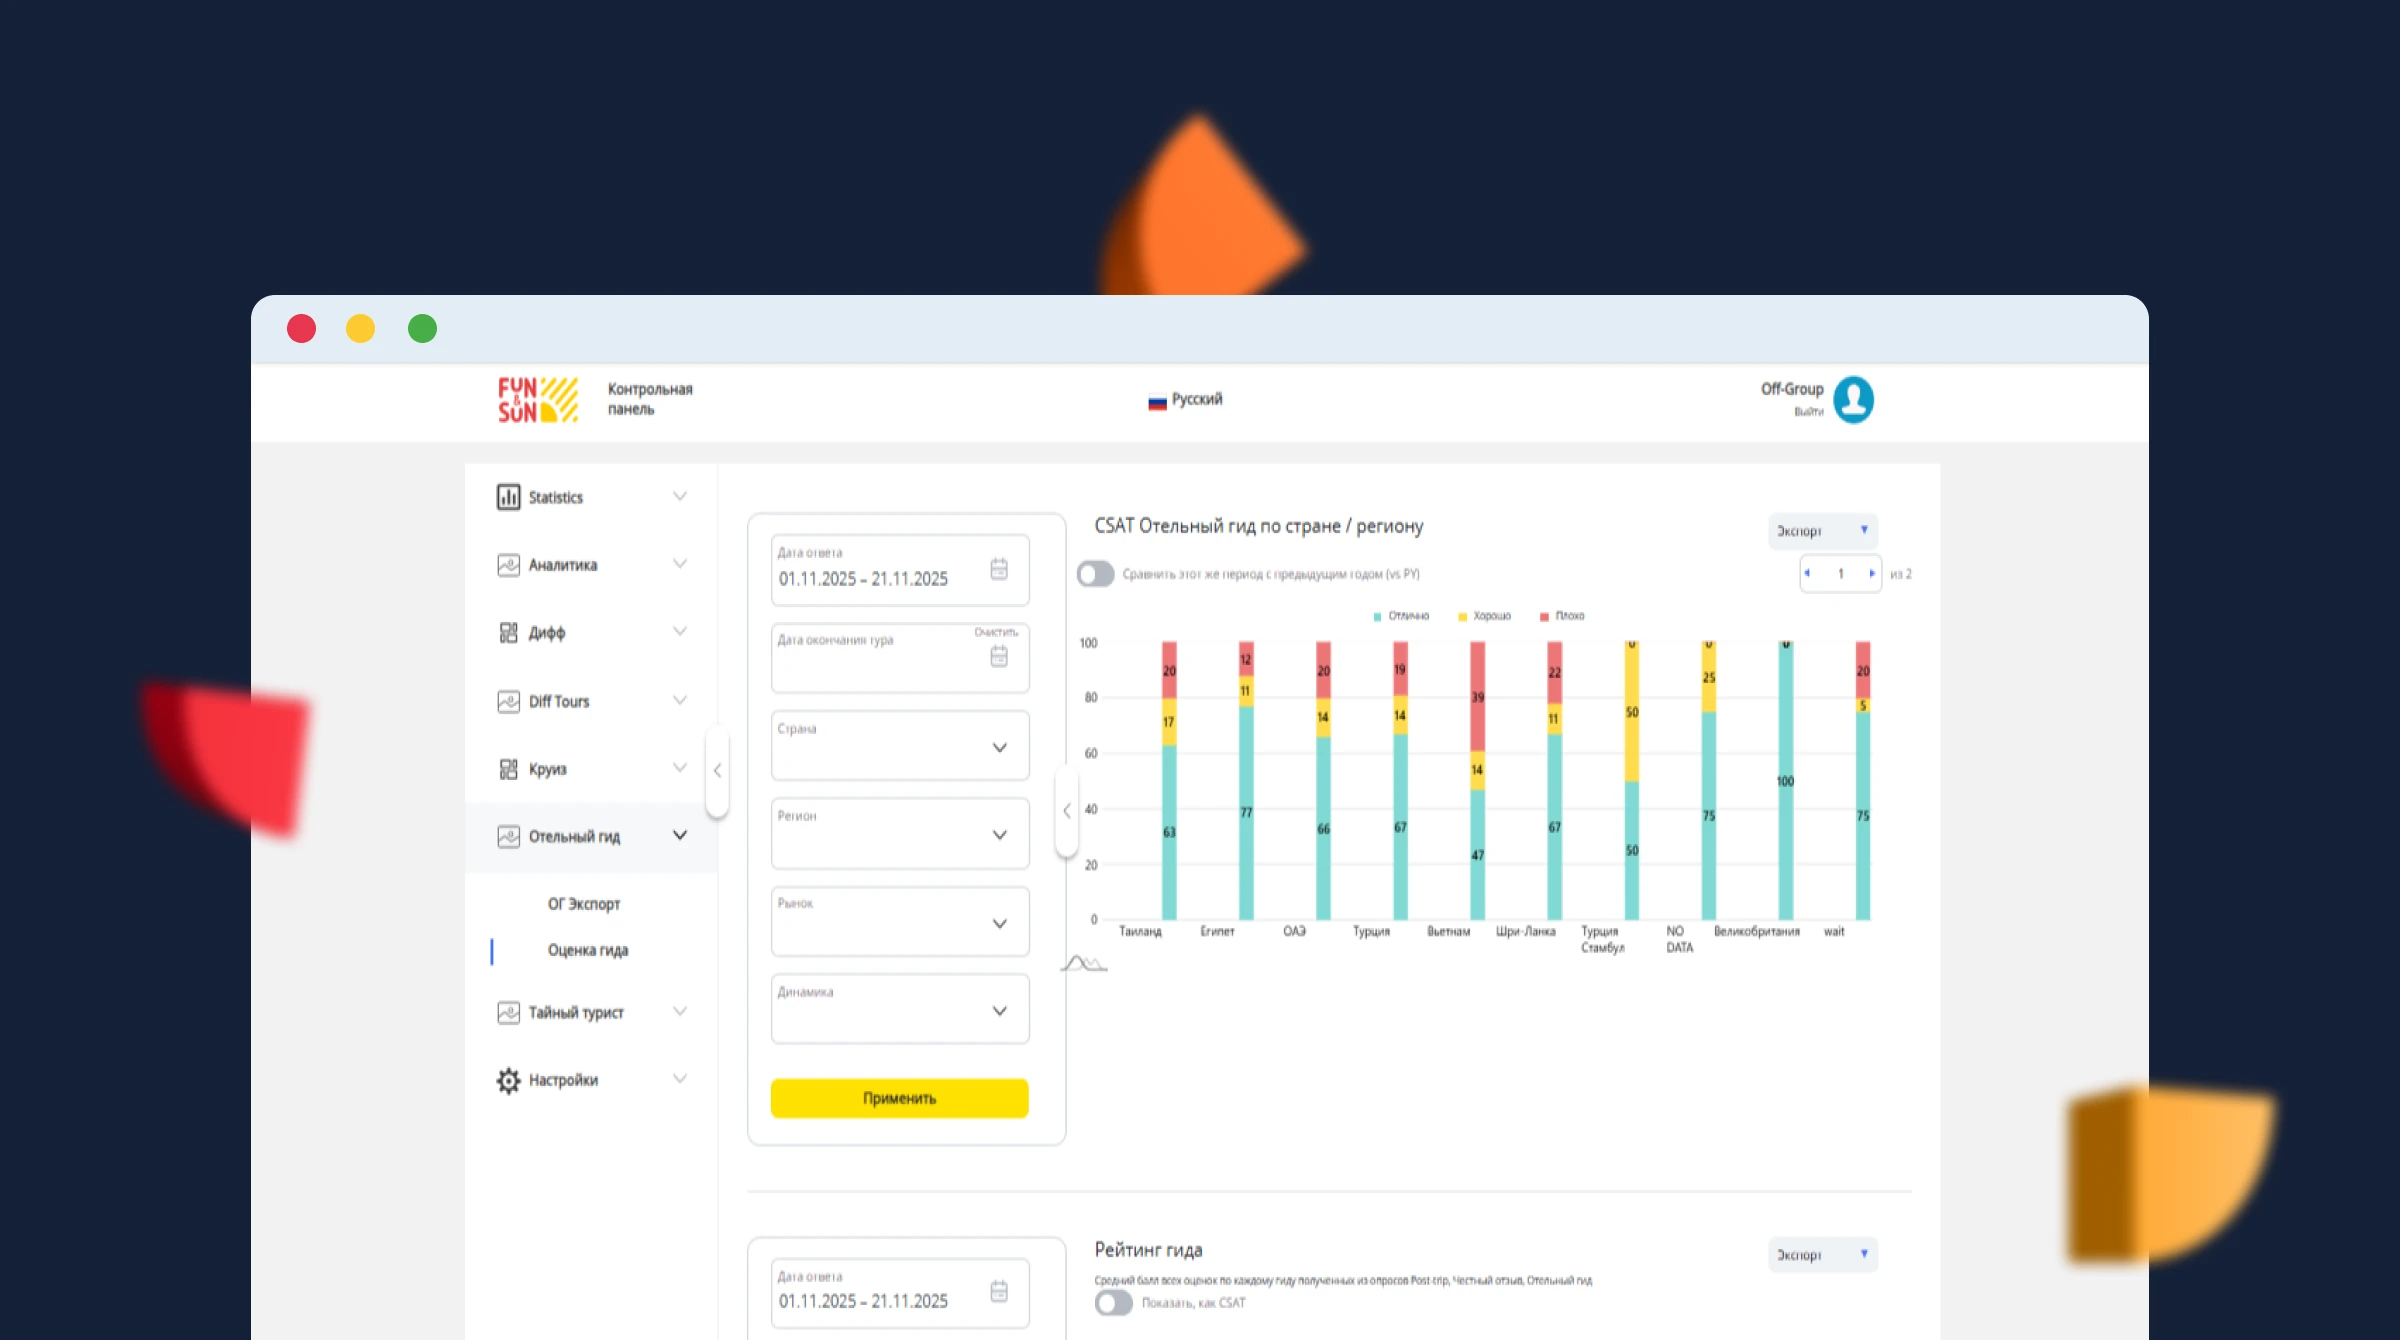Screen dimensions: 2400x1340
Task: Open CSAT chart Экспорт dropdown
Action: coord(1822,531)
